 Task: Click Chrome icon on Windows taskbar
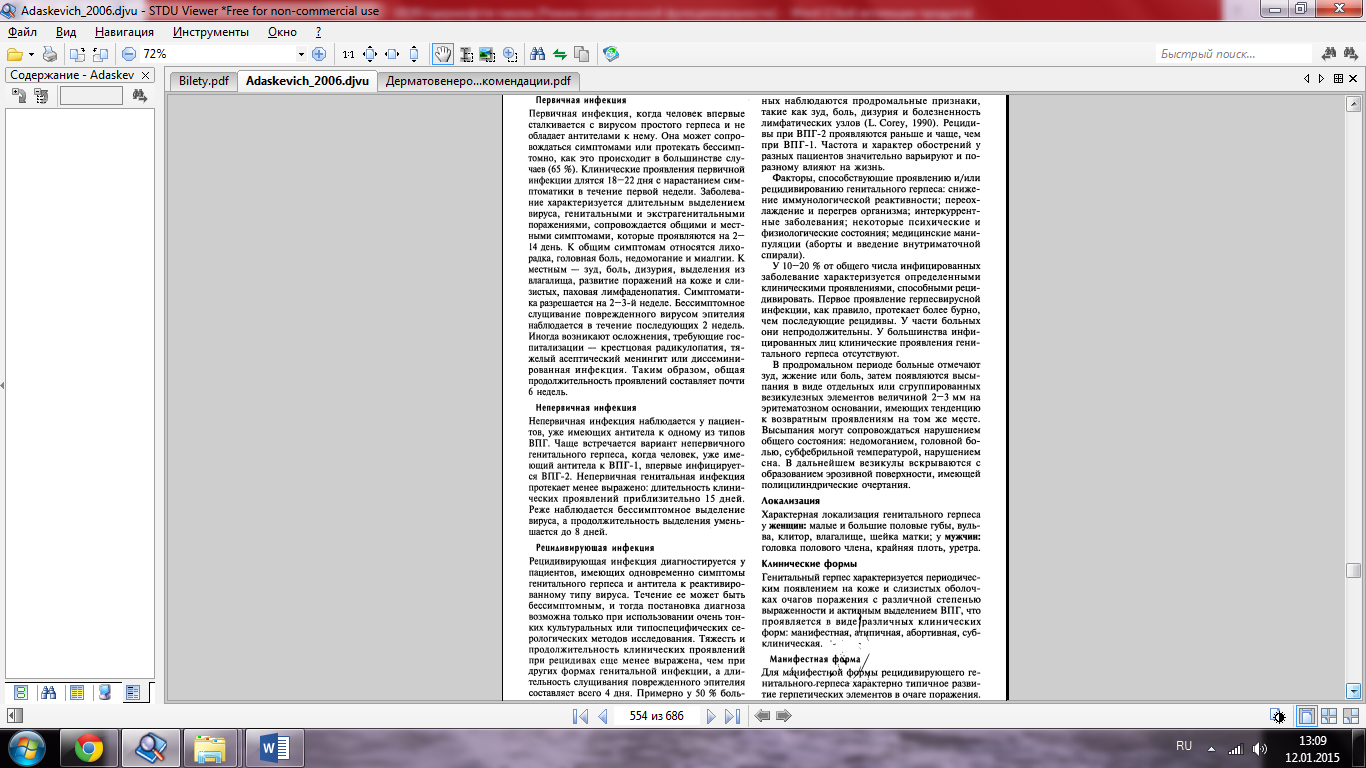(x=89, y=747)
